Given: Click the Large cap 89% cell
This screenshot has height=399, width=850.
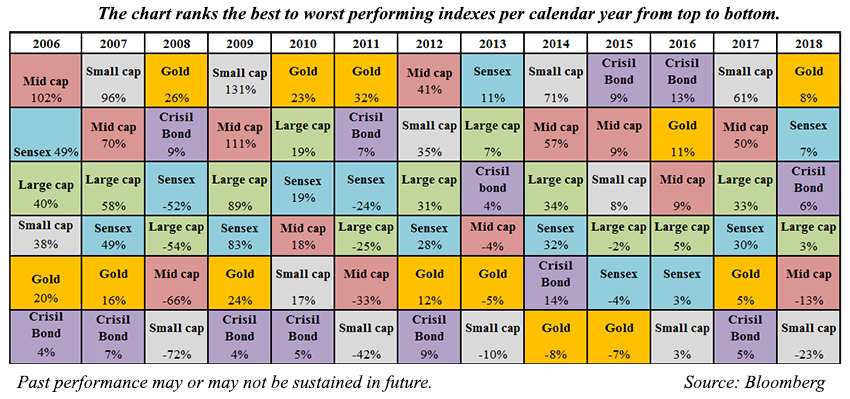Looking at the screenshot, I should (x=239, y=189).
